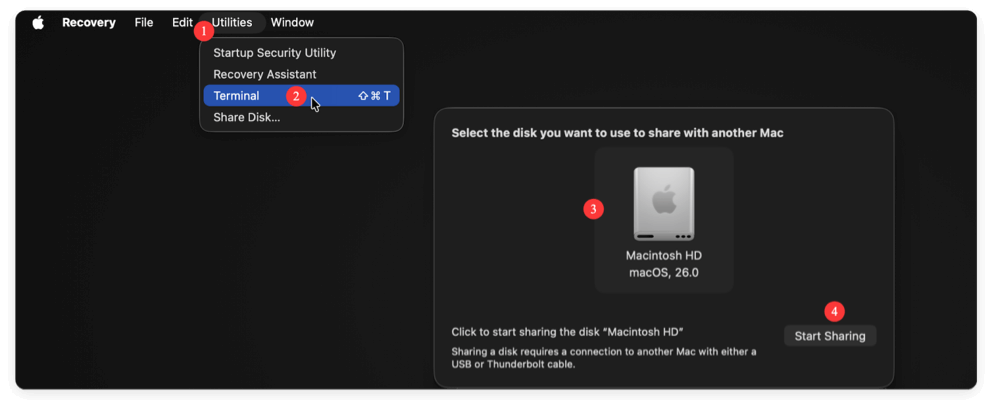The width and height of the screenshot is (992, 407).
Task: Click the "macOS, 26.0" version text
Action: click(x=664, y=273)
